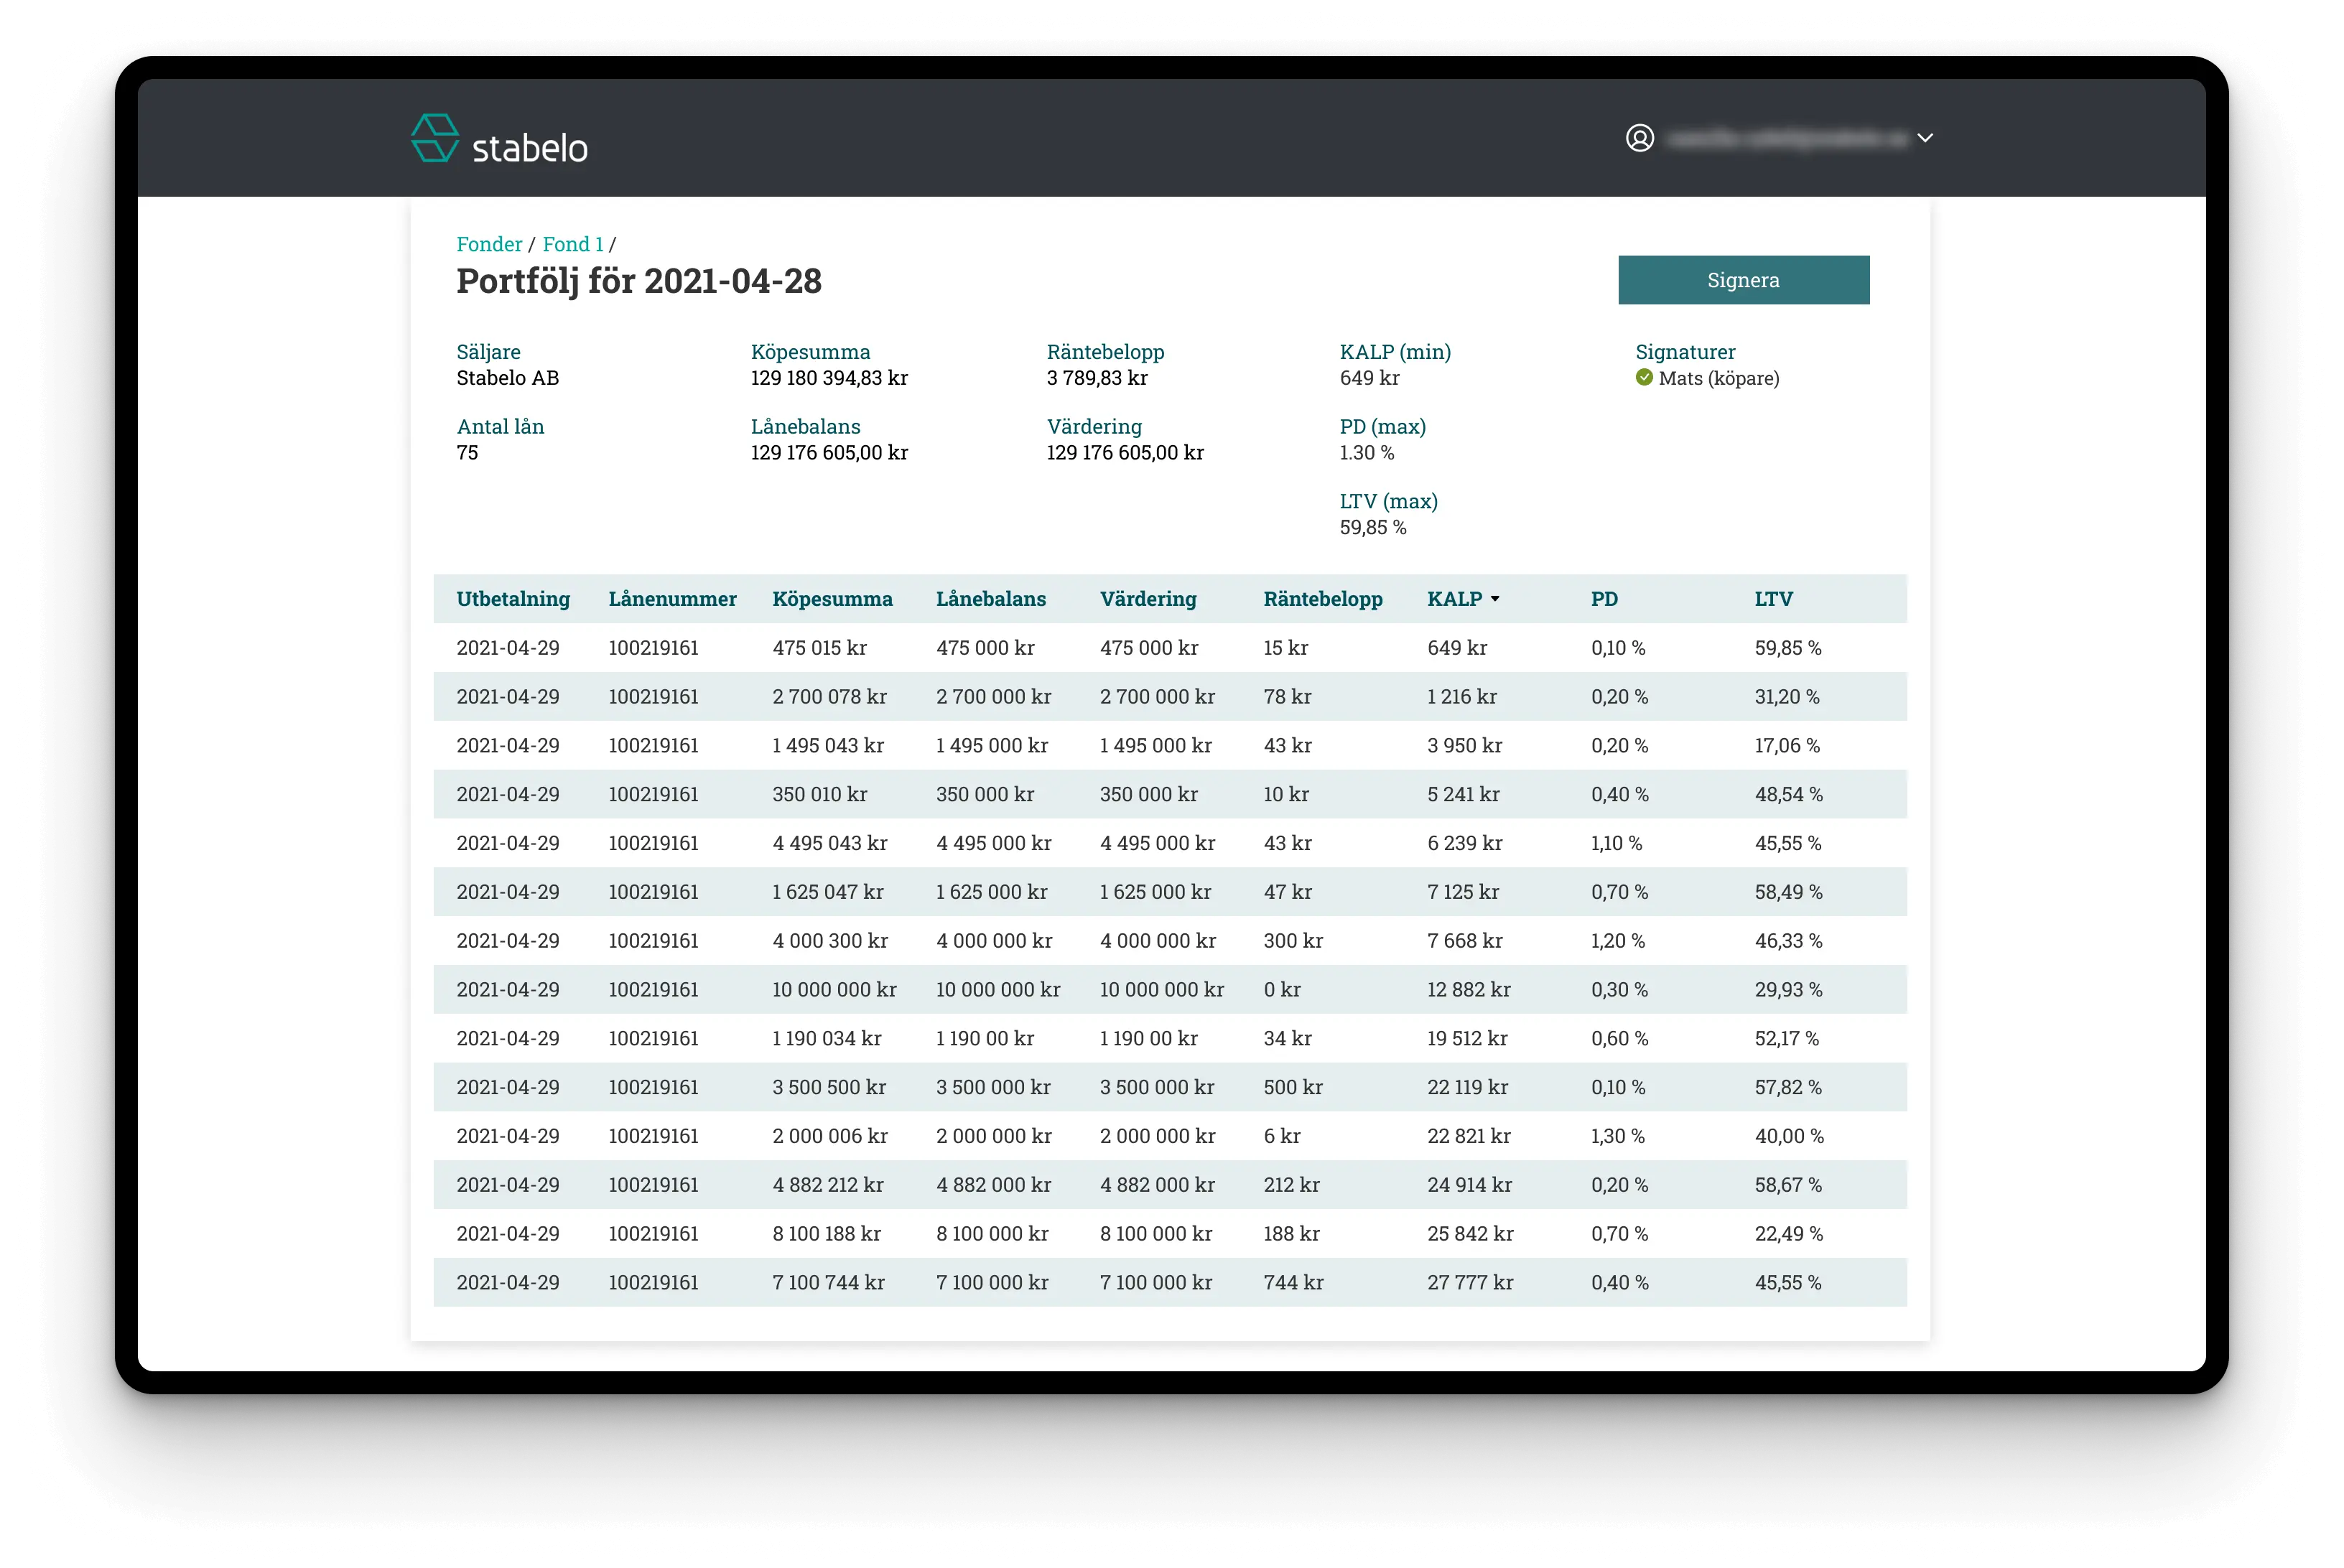
Task: Select the loan row with 475 015 kr
Action: click(x=1169, y=648)
